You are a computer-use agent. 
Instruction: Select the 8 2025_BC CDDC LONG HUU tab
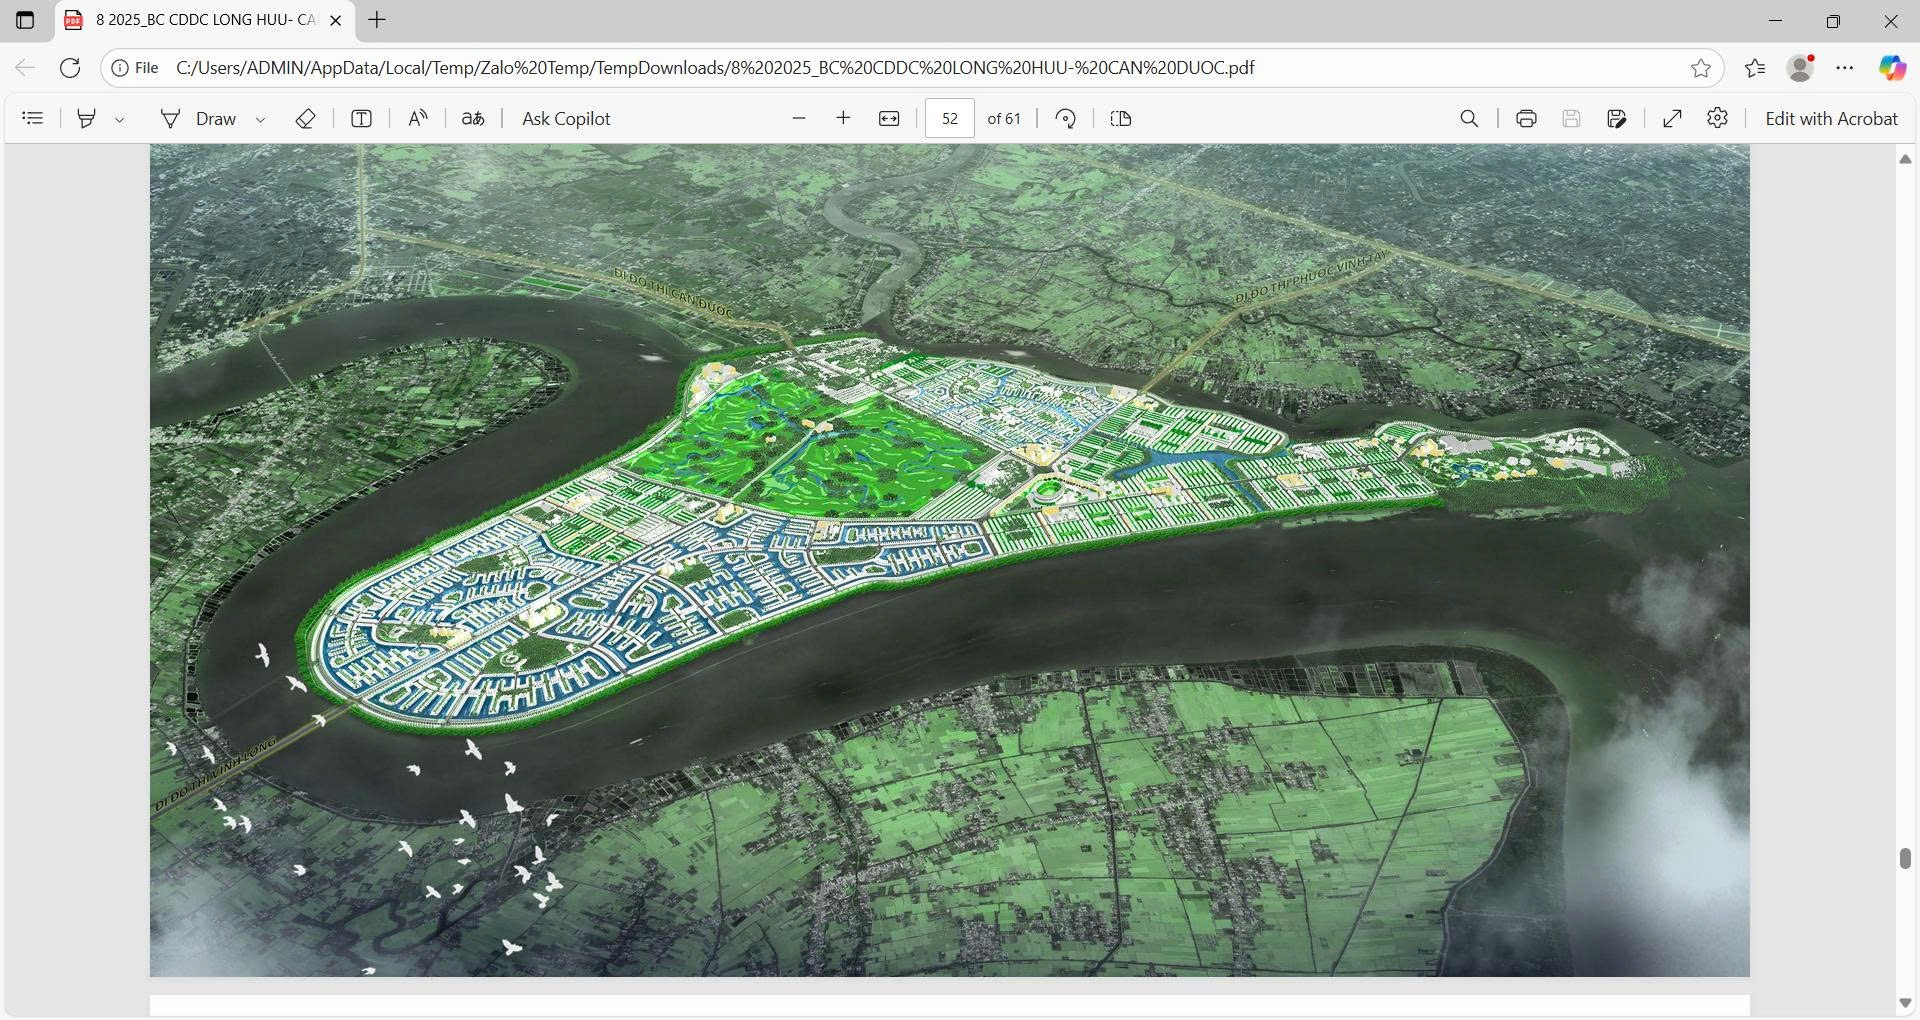pos(205,20)
